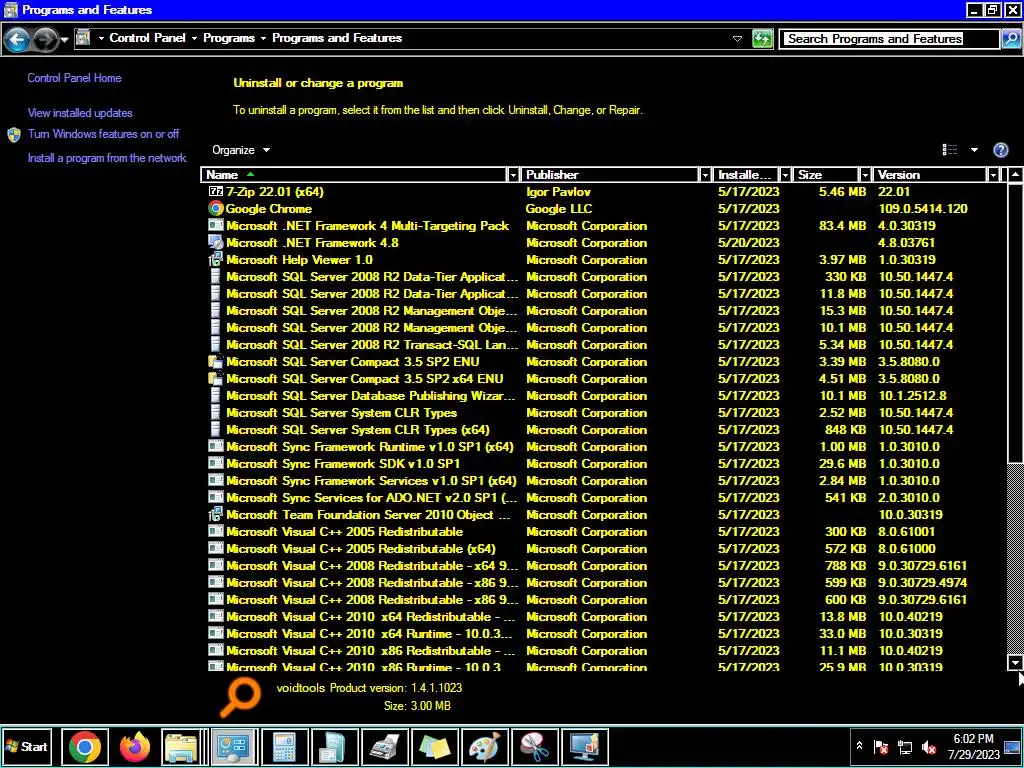
Task: Click the Microsoft Help Viewer 1.0 icon
Action: [216, 259]
